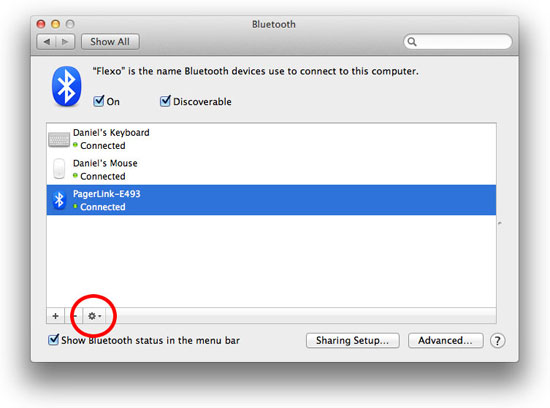The width and height of the screenshot is (550, 408).
Task: Toggle the Discoverable checkbox
Action: [x=165, y=101]
